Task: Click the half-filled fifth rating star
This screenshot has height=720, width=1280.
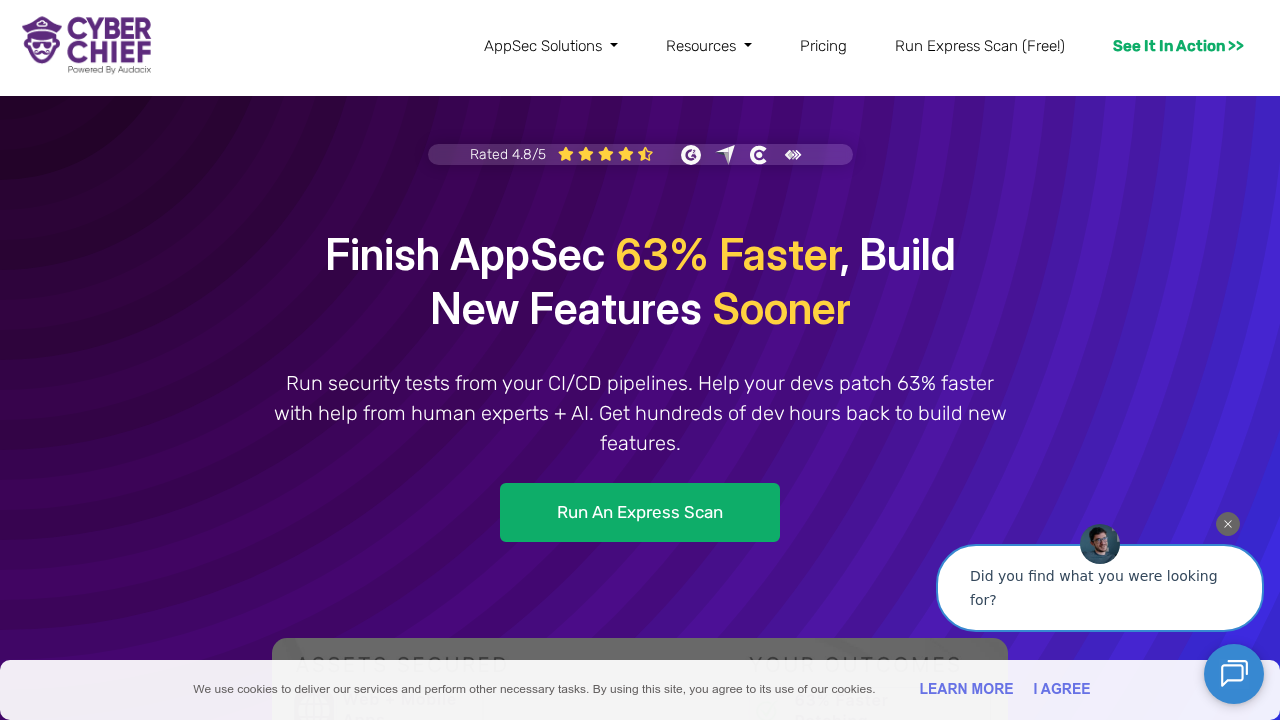Action: point(646,154)
